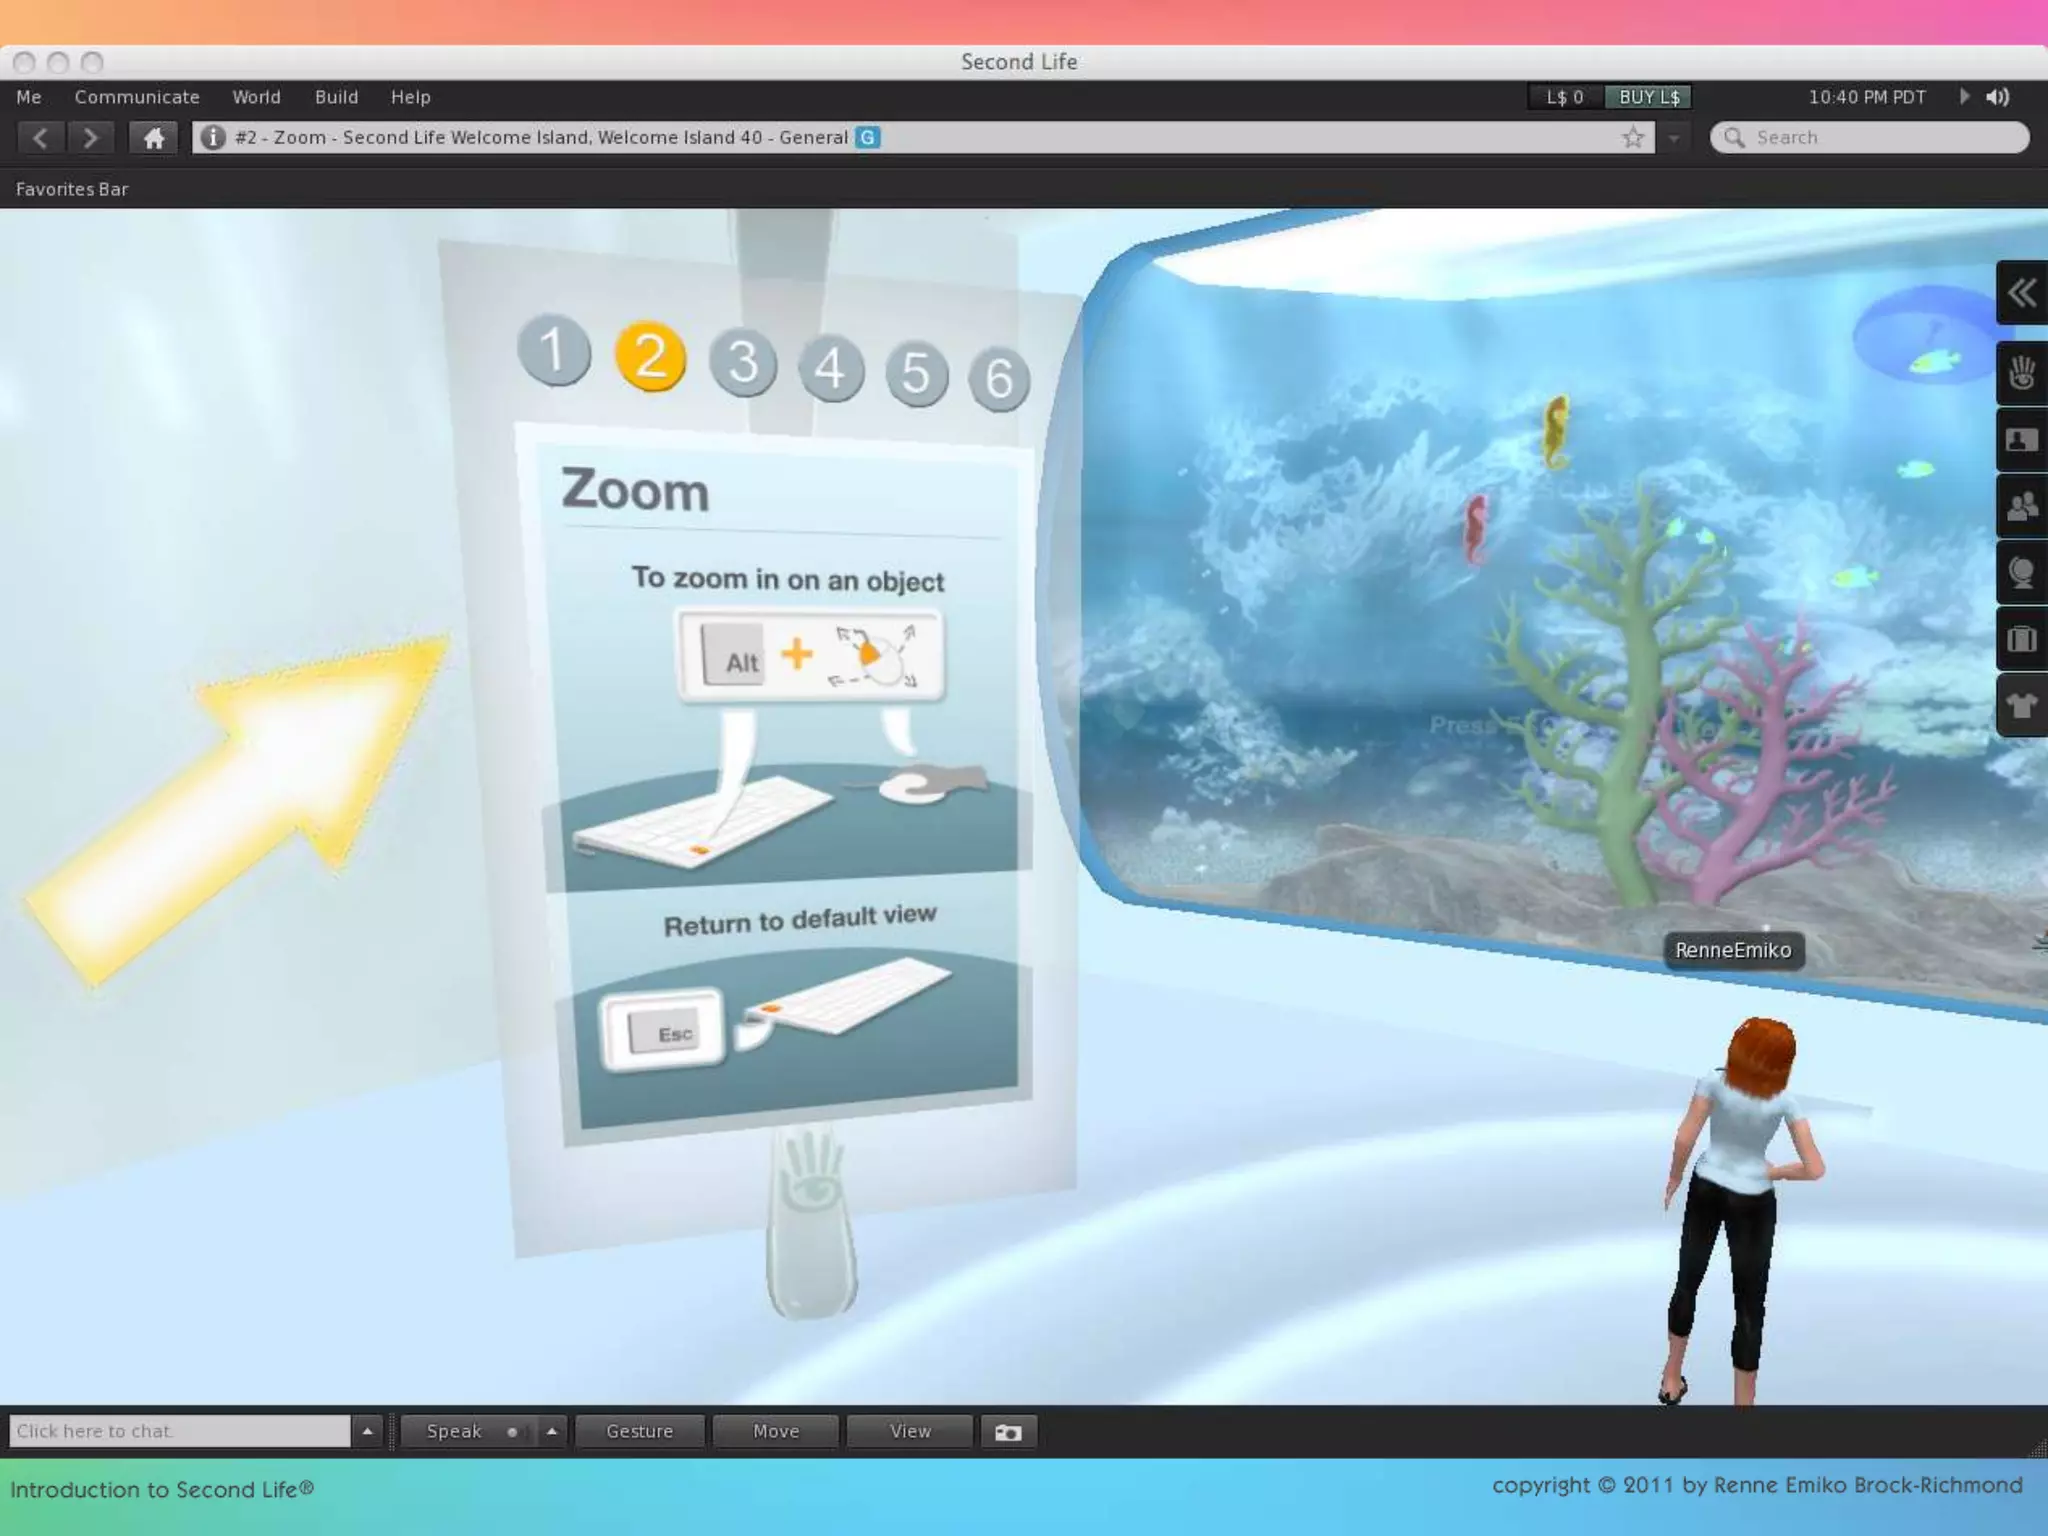2048x1536 pixels.
Task: Open the World menu
Action: 256,97
